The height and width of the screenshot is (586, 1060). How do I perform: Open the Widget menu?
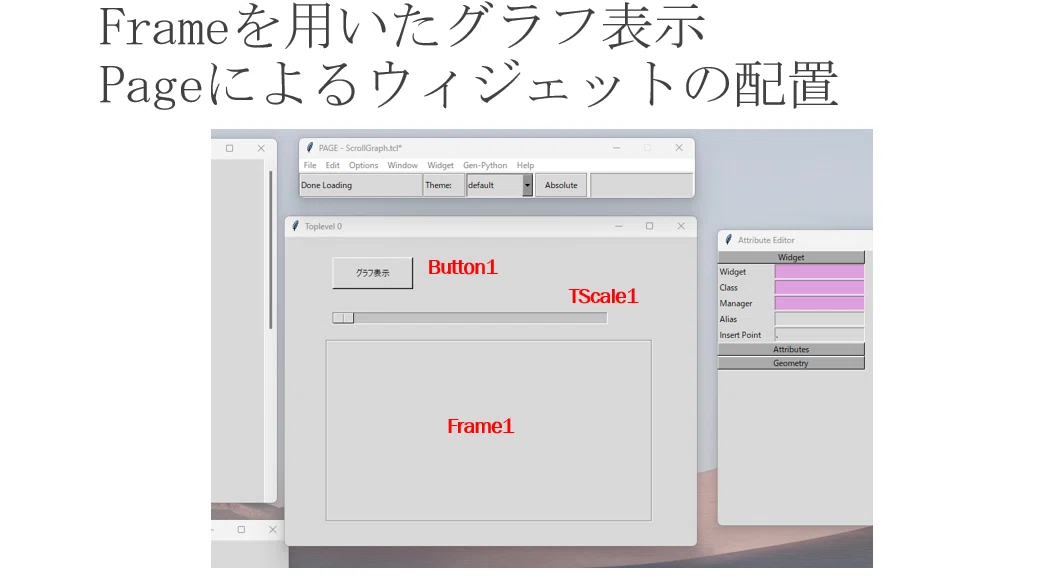440,166
